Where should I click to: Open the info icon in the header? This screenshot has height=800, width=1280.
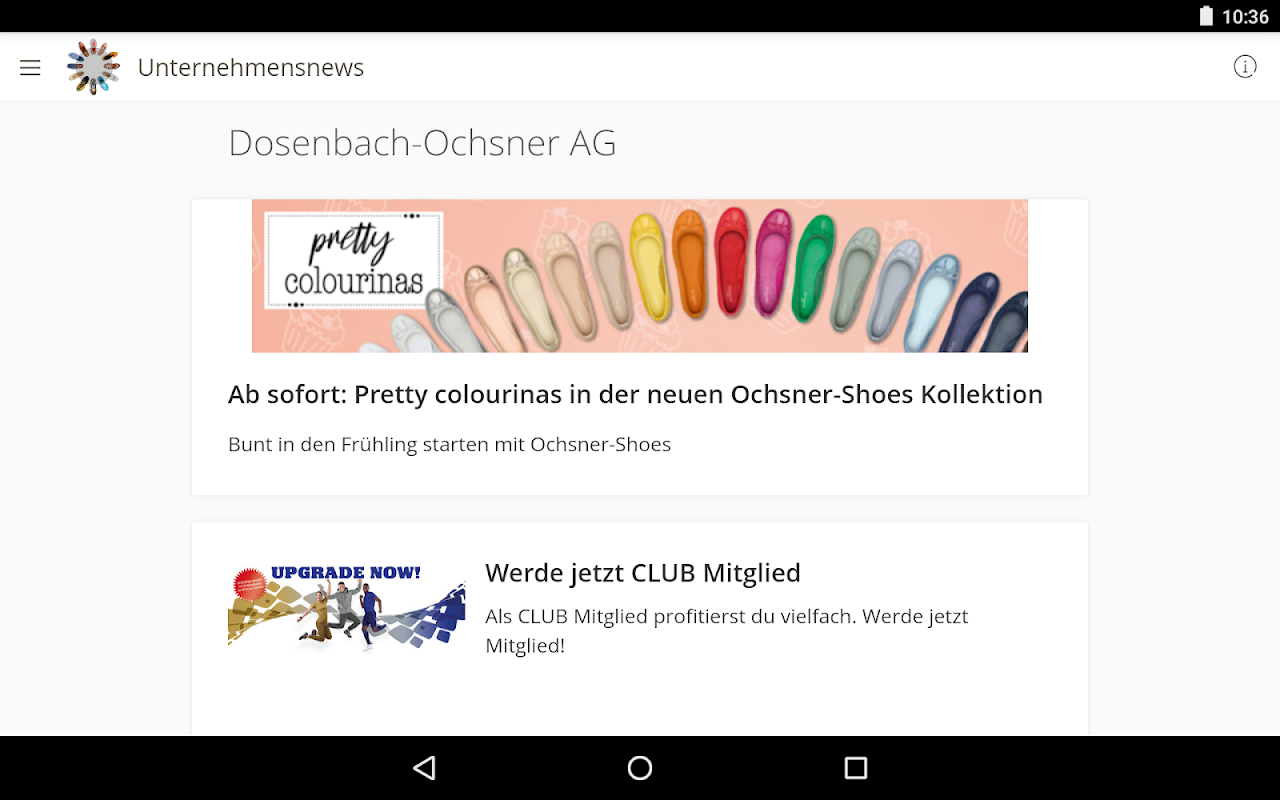[x=1245, y=67]
